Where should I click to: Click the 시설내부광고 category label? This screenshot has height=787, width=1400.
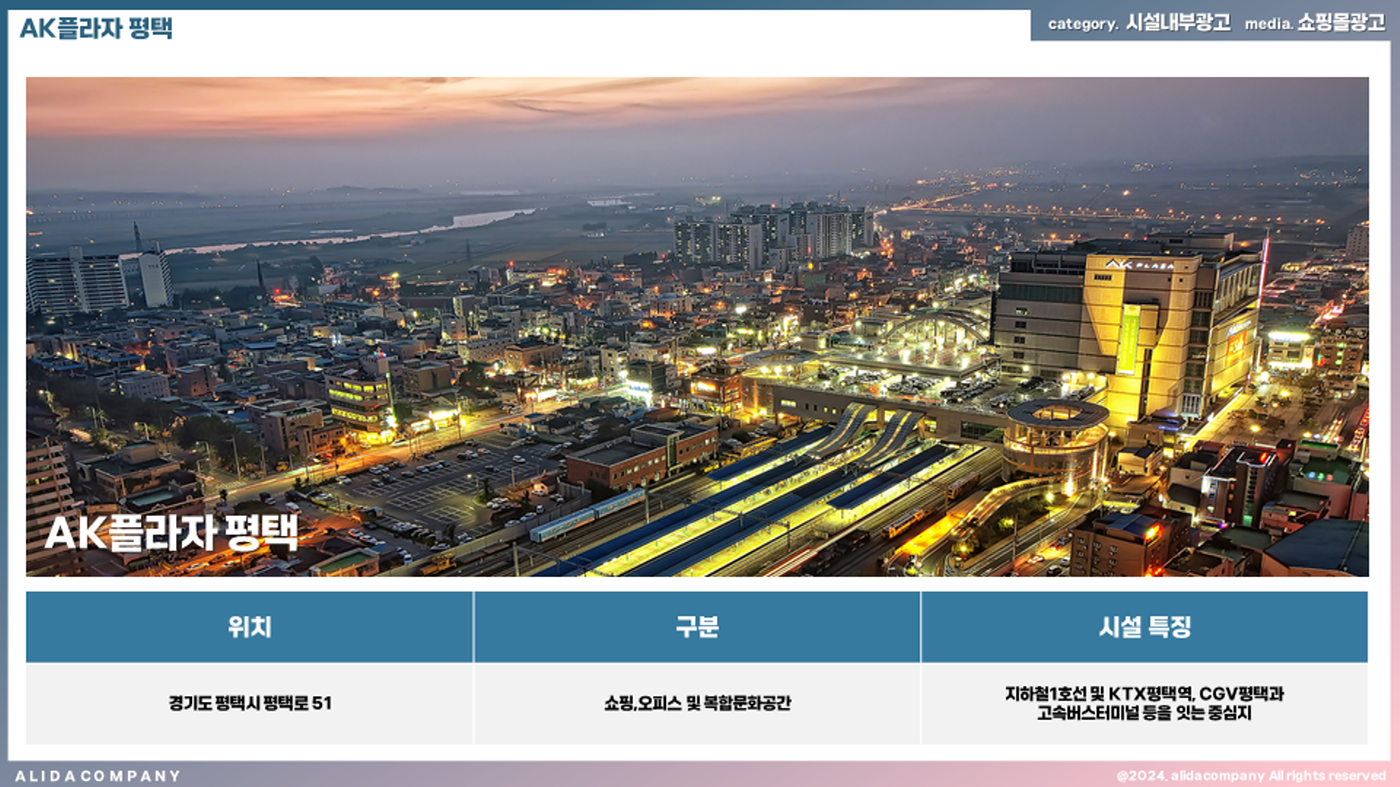(1178, 23)
